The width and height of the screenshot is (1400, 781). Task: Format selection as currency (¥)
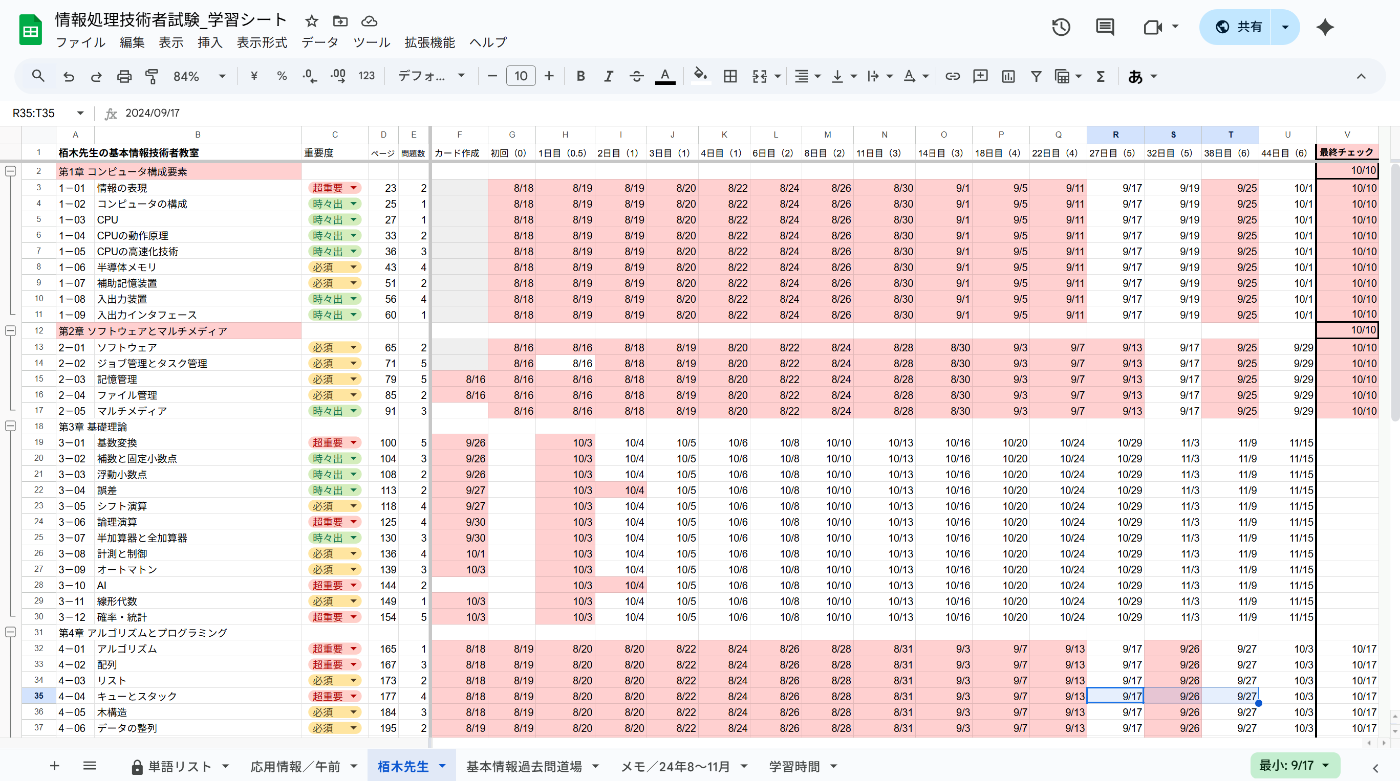click(254, 76)
